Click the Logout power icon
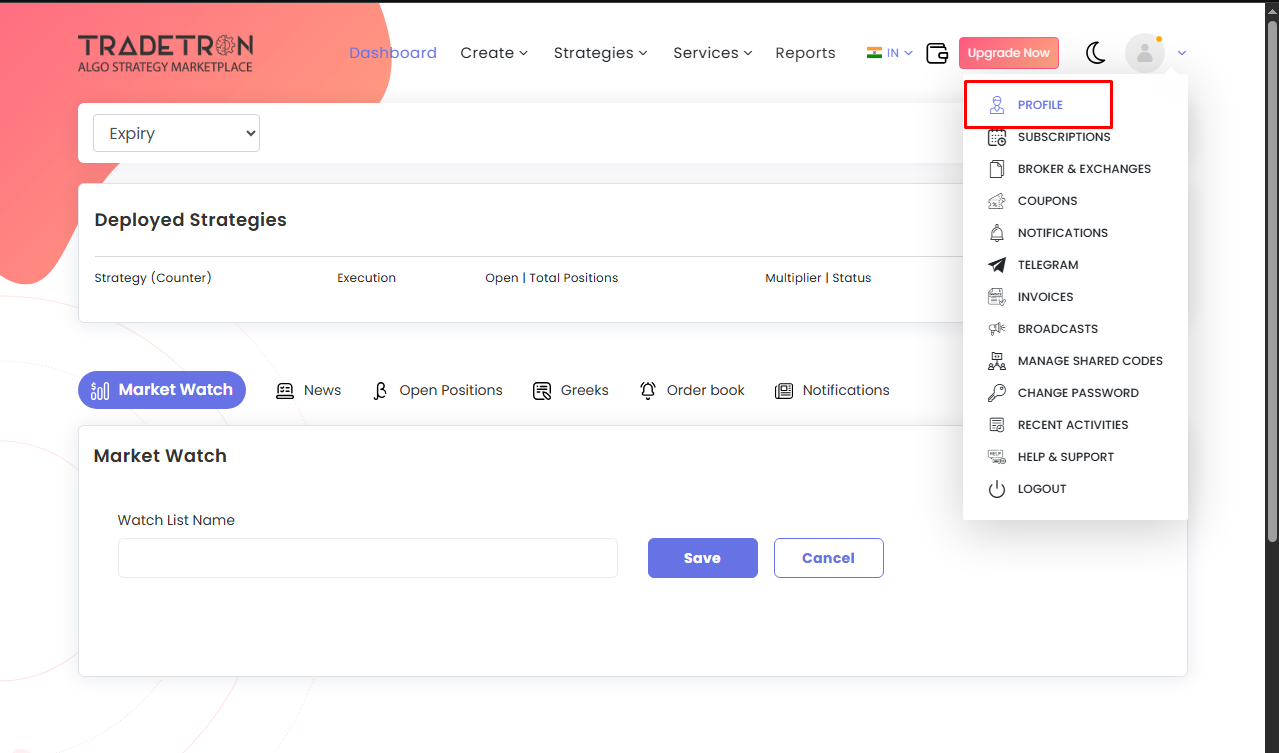The width and height of the screenshot is (1279, 753). click(x=996, y=489)
